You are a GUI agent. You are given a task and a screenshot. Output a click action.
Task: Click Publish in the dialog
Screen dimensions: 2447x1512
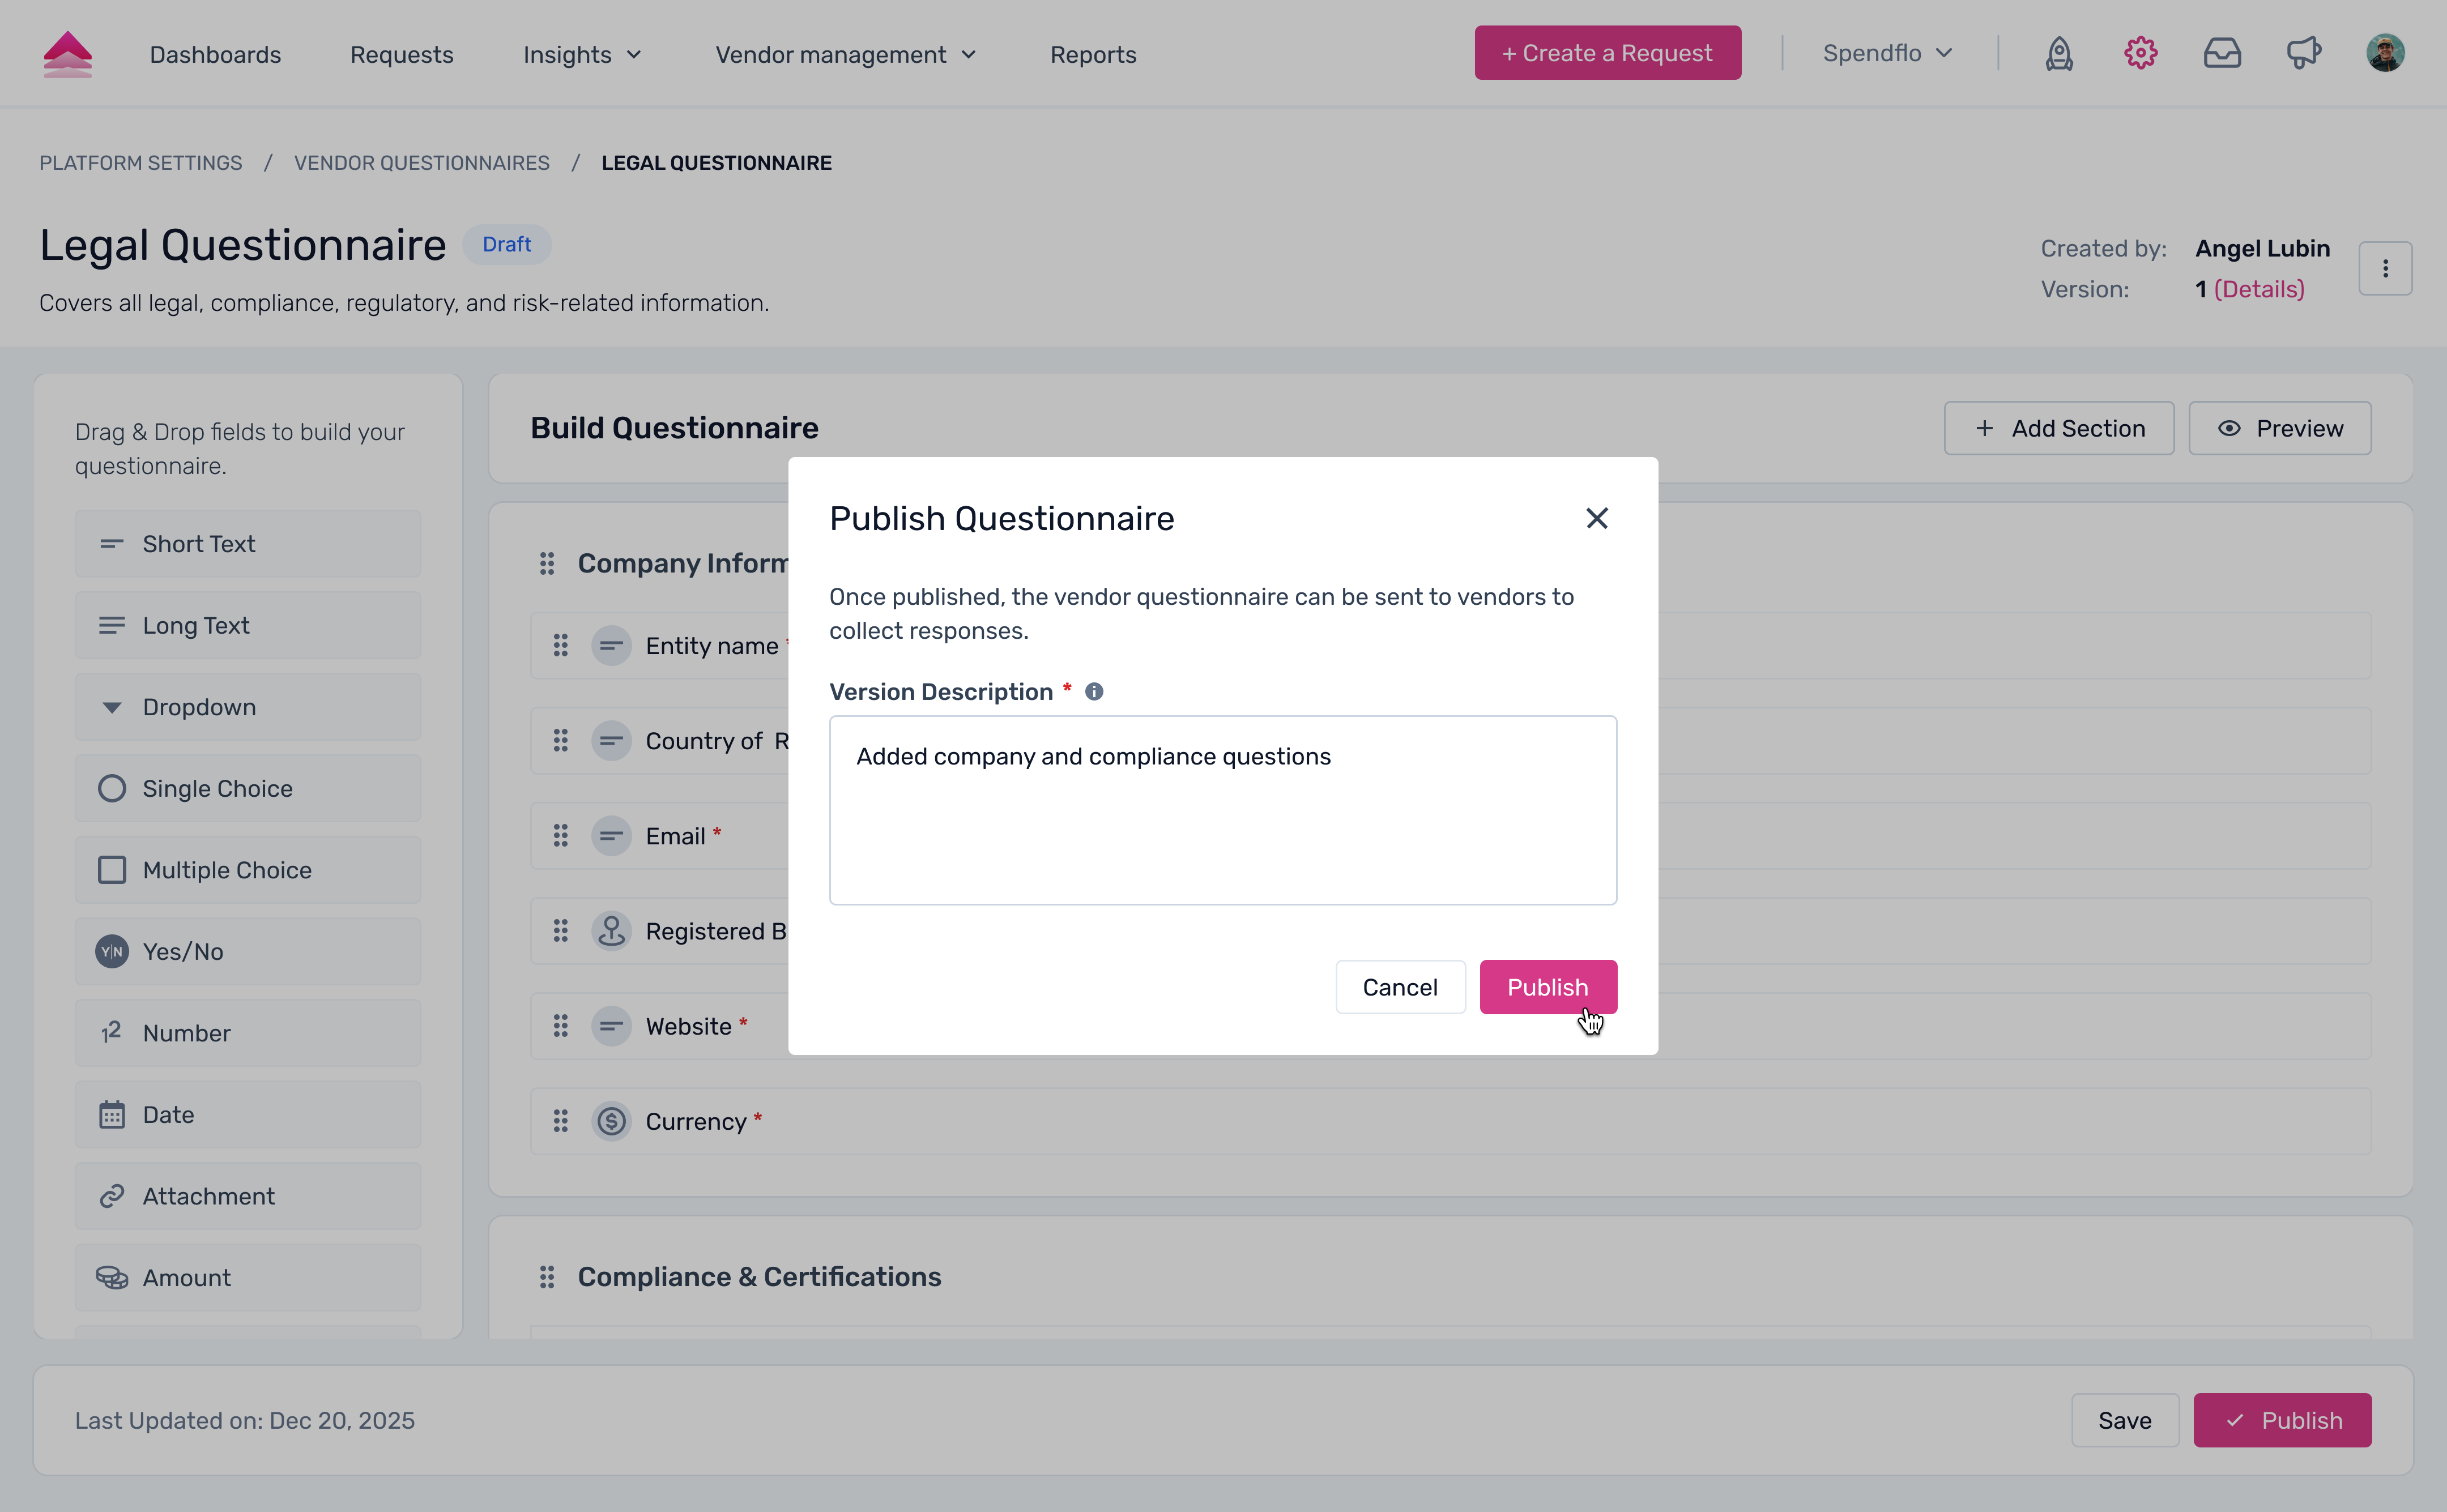click(1547, 987)
